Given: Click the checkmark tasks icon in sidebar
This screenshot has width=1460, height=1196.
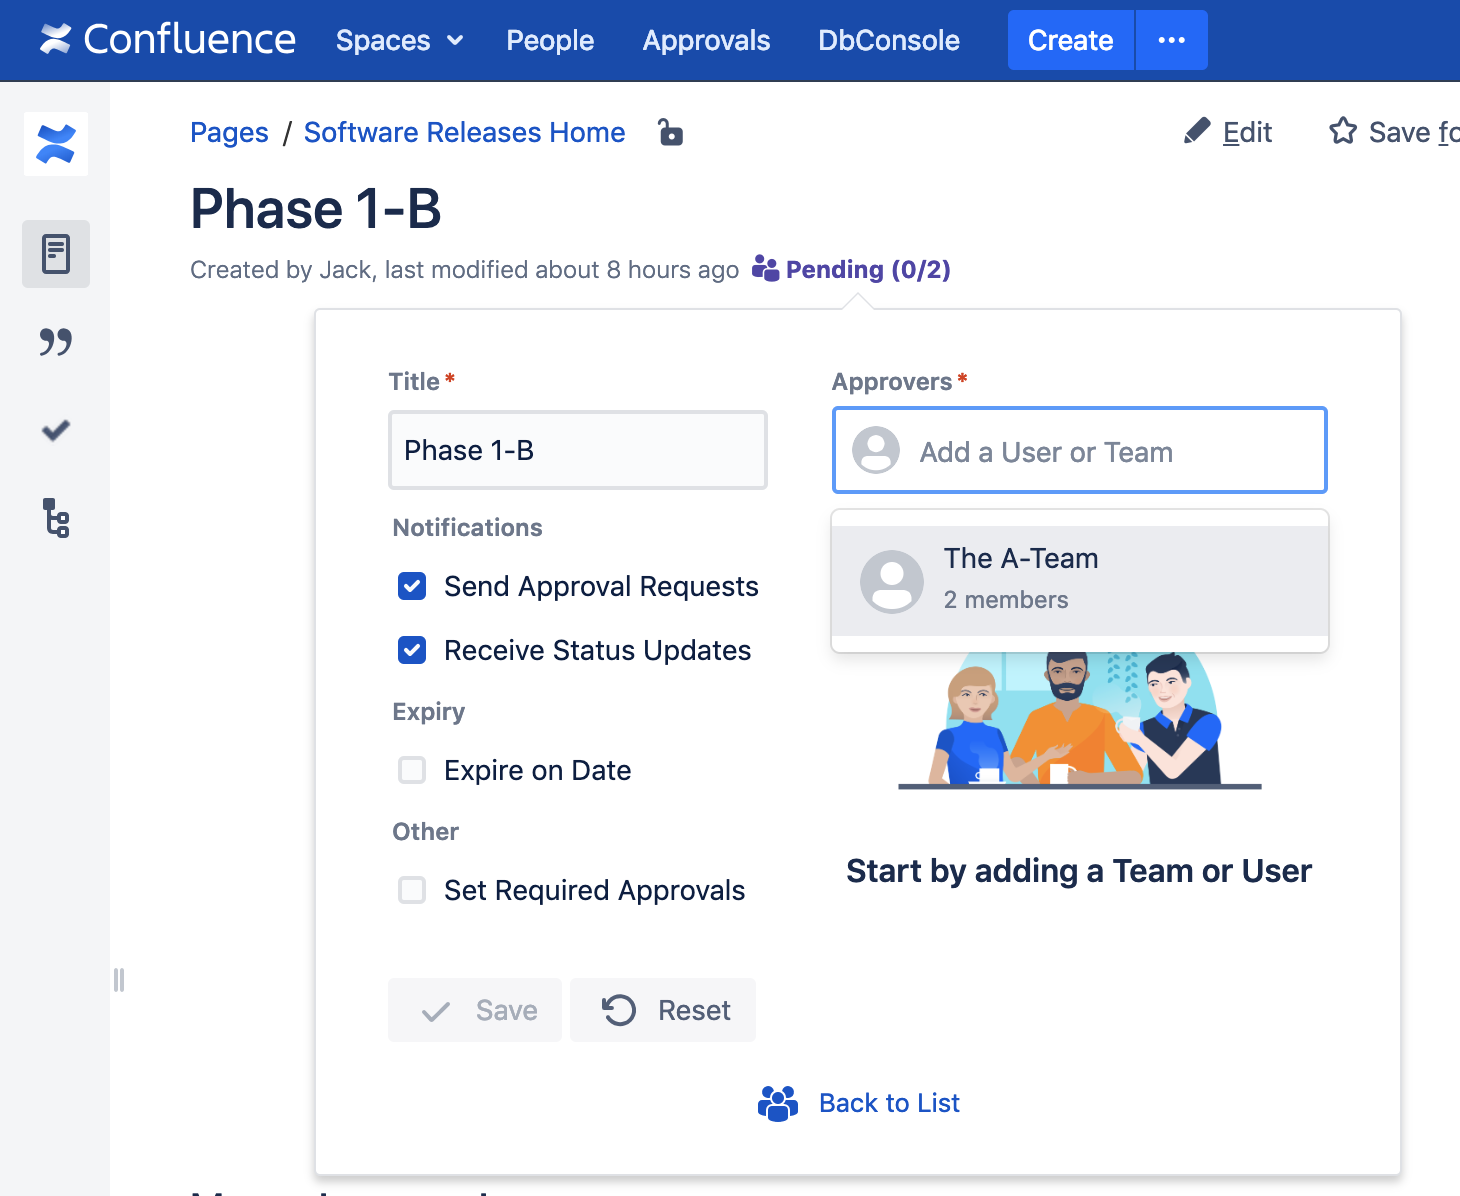Looking at the screenshot, I should pyautogui.click(x=56, y=430).
